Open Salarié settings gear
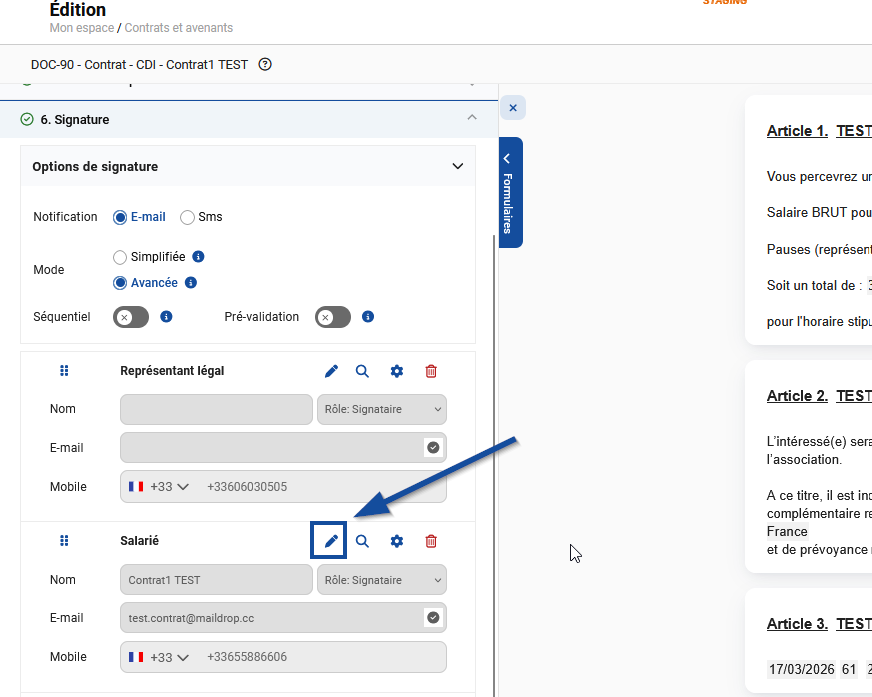Viewport: 872px width, 697px height. (x=397, y=541)
